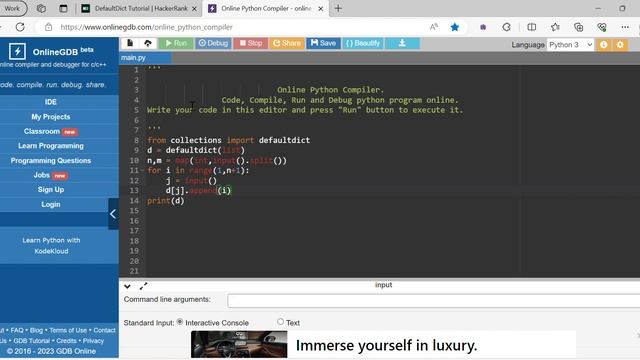640x360 pixels.
Task: Close the DefaultDict Tutorial HackerRank tab
Action: click(x=194, y=9)
